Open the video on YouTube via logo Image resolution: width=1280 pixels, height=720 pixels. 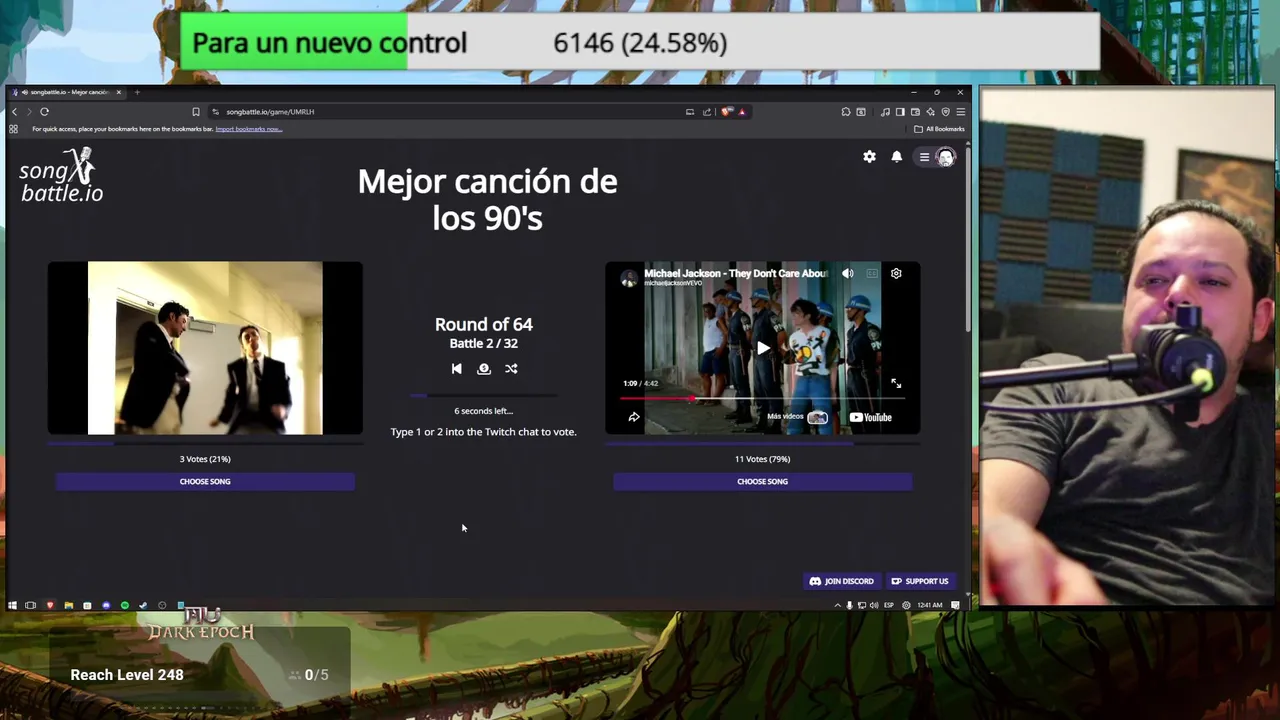tap(870, 417)
